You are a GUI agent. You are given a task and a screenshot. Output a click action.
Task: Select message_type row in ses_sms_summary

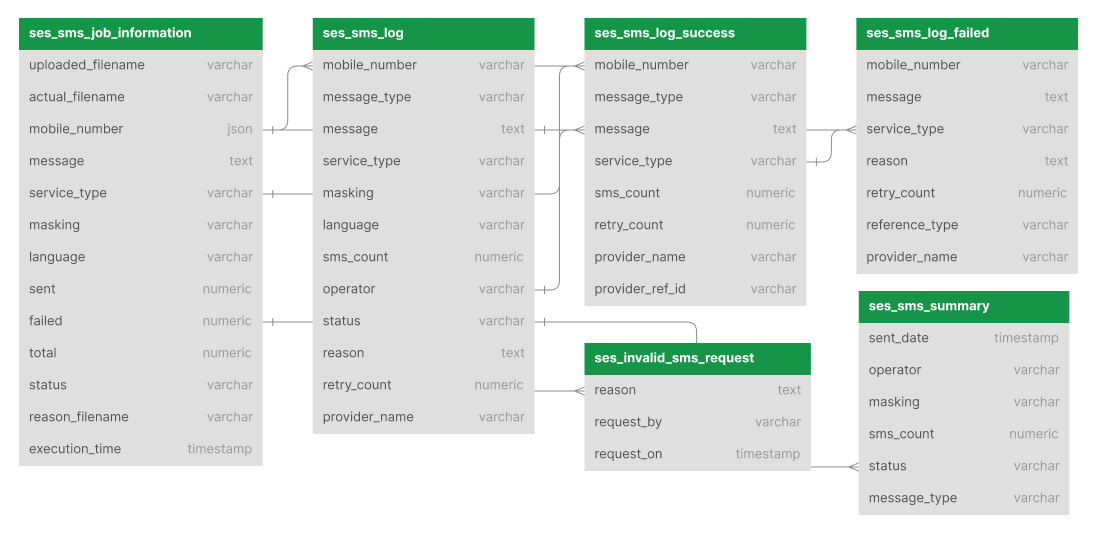963,498
